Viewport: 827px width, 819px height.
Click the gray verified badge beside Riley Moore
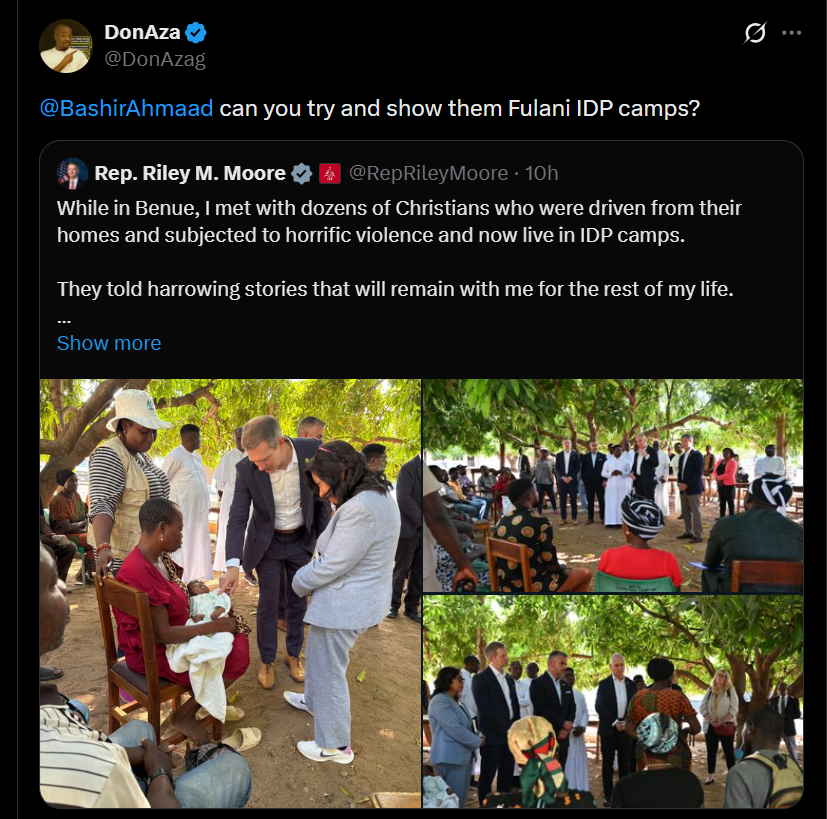click(302, 174)
